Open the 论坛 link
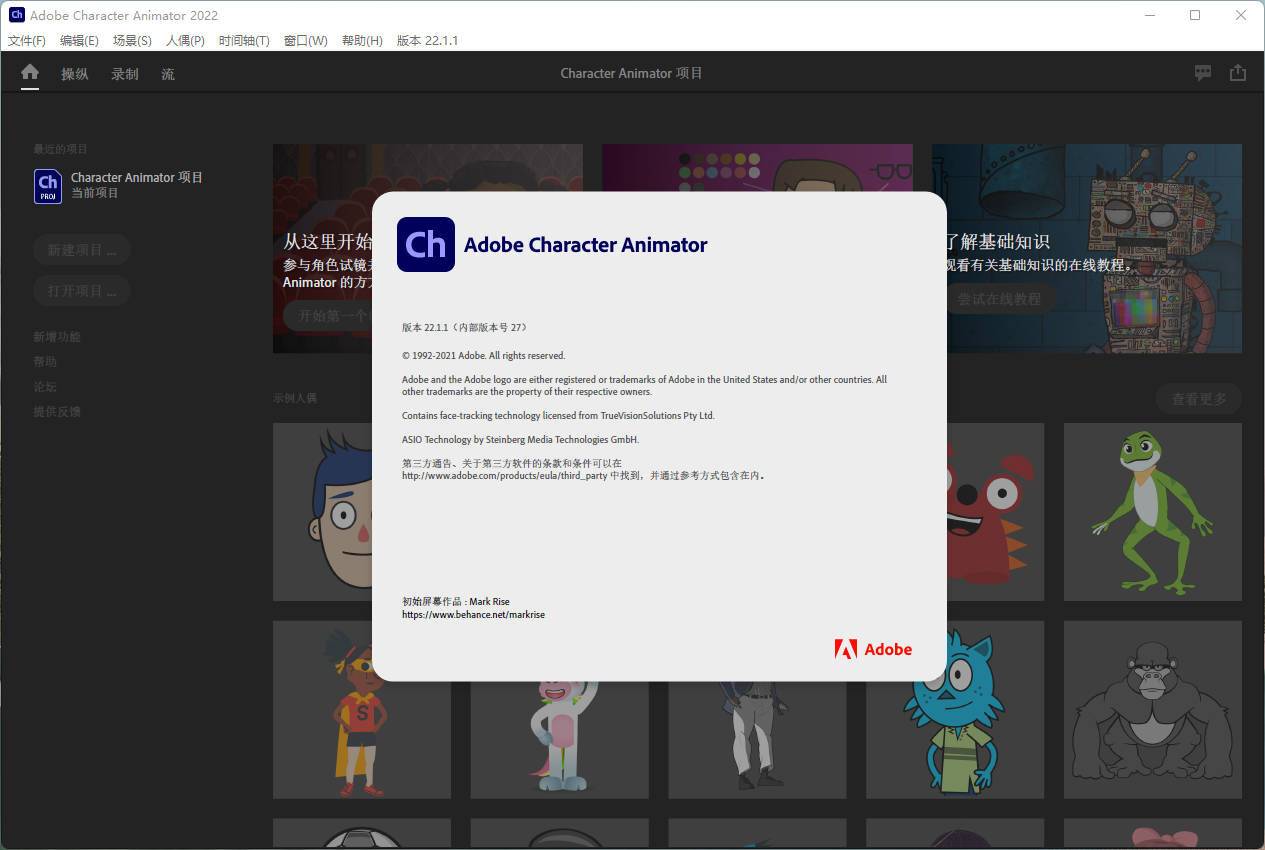 tap(45, 387)
